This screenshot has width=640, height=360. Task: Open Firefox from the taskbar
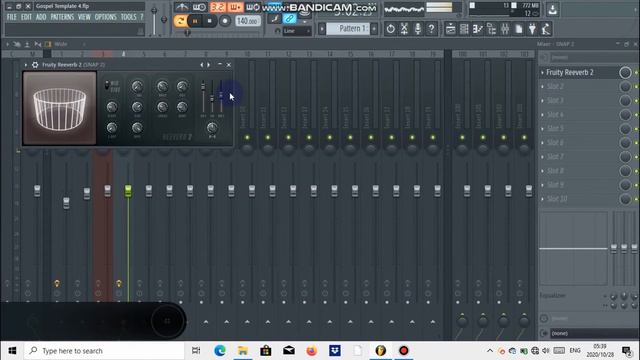pyautogui.click(x=312, y=351)
